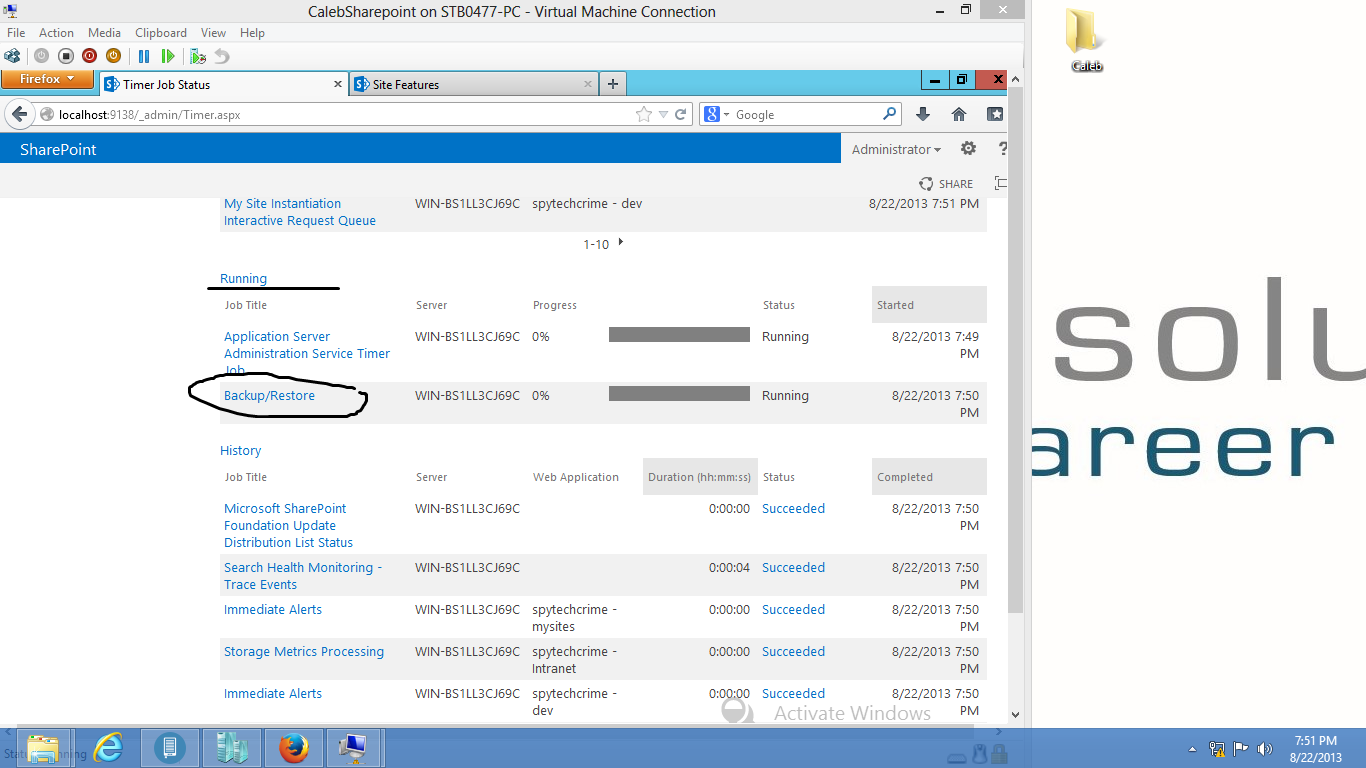Click the SharePoint brand text in header

pos(58,149)
